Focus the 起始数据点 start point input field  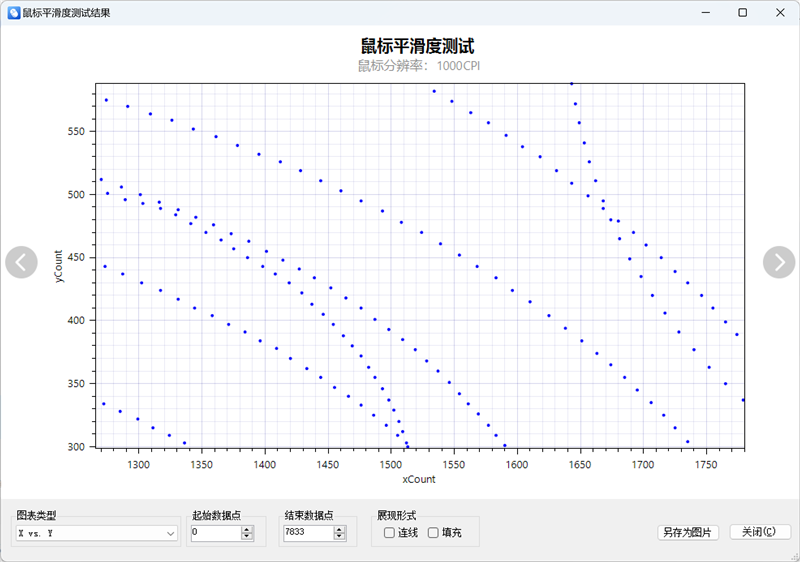pyautogui.click(x=214, y=533)
